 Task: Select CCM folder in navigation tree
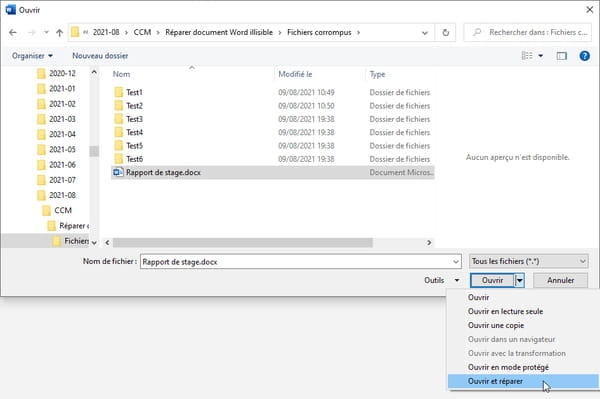tap(57, 210)
